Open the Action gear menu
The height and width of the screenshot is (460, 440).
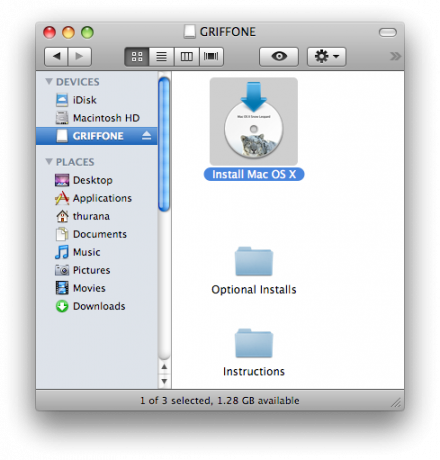[326, 56]
